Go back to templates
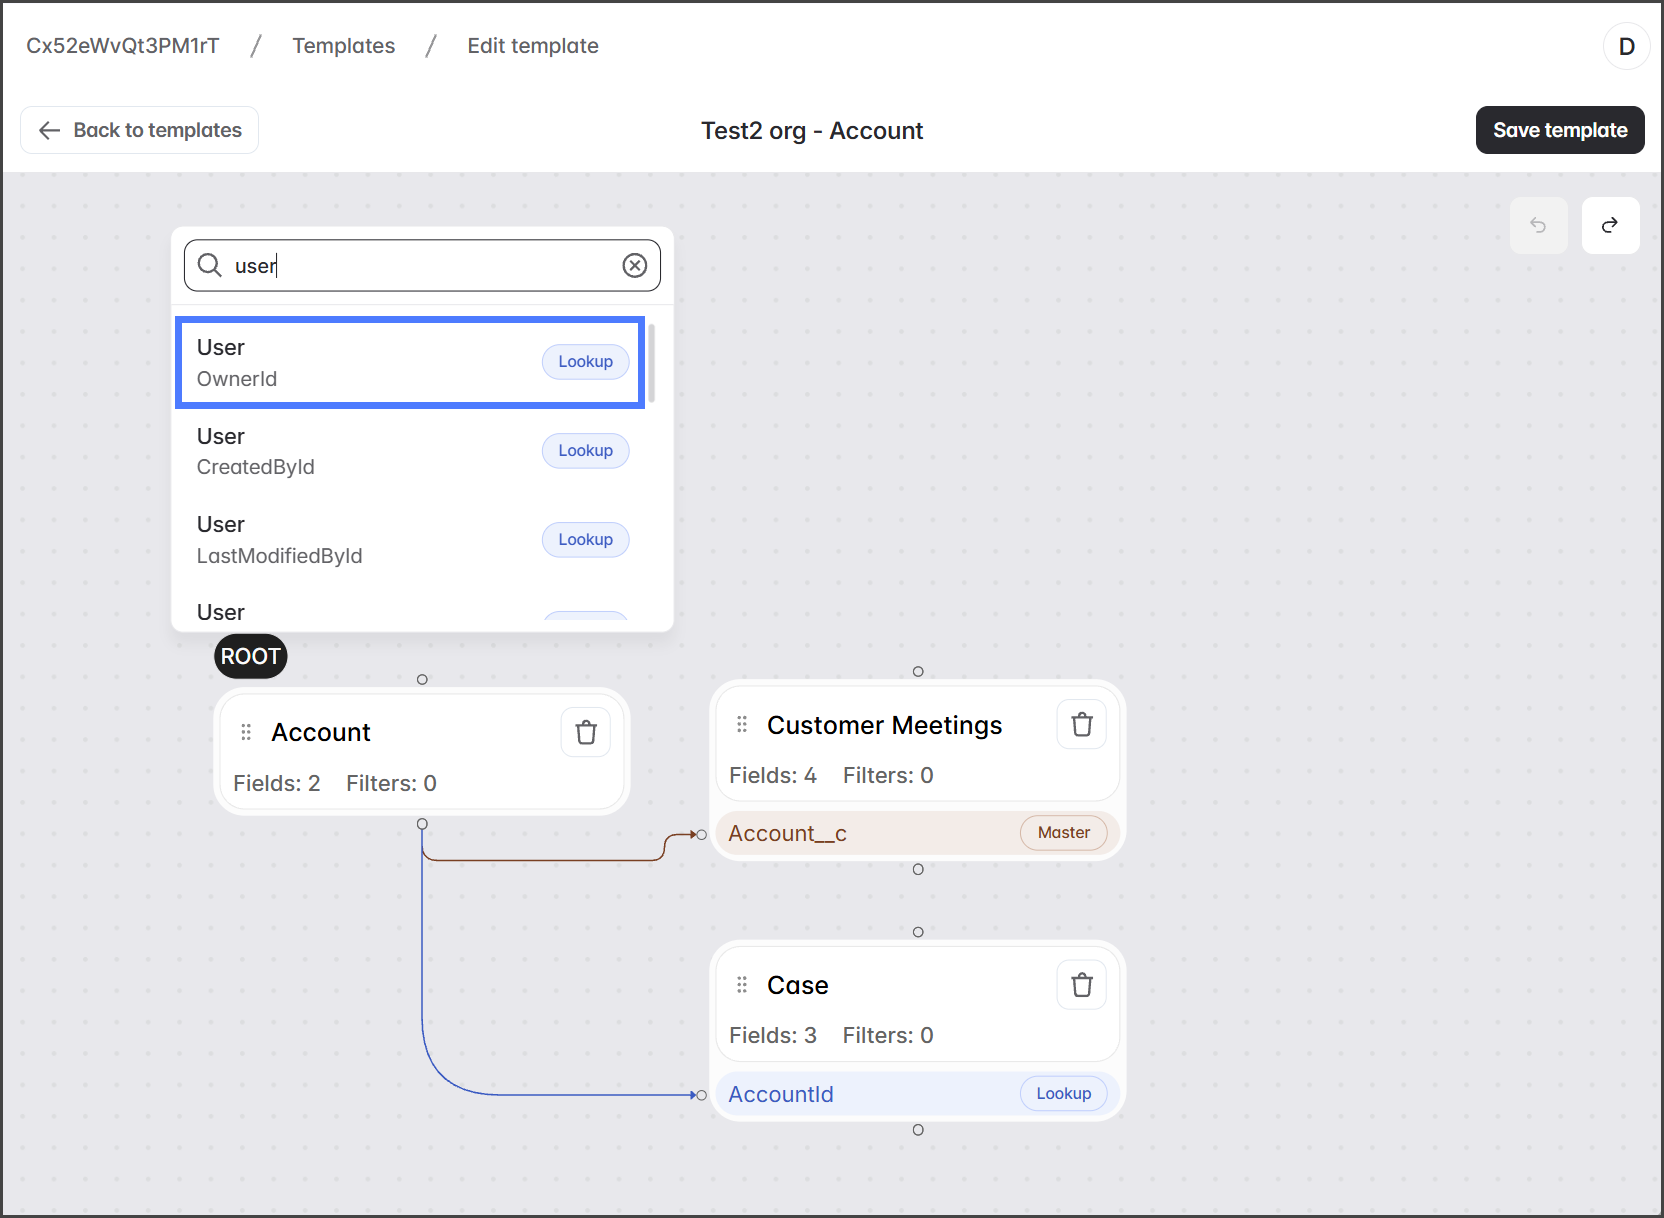 pos(140,130)
